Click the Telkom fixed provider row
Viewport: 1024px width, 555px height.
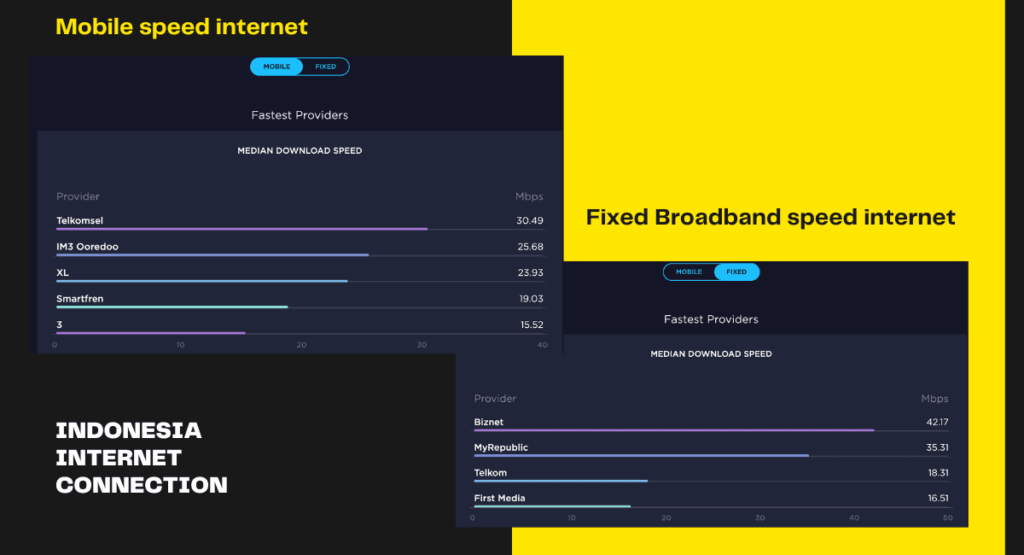click(711, 474)
